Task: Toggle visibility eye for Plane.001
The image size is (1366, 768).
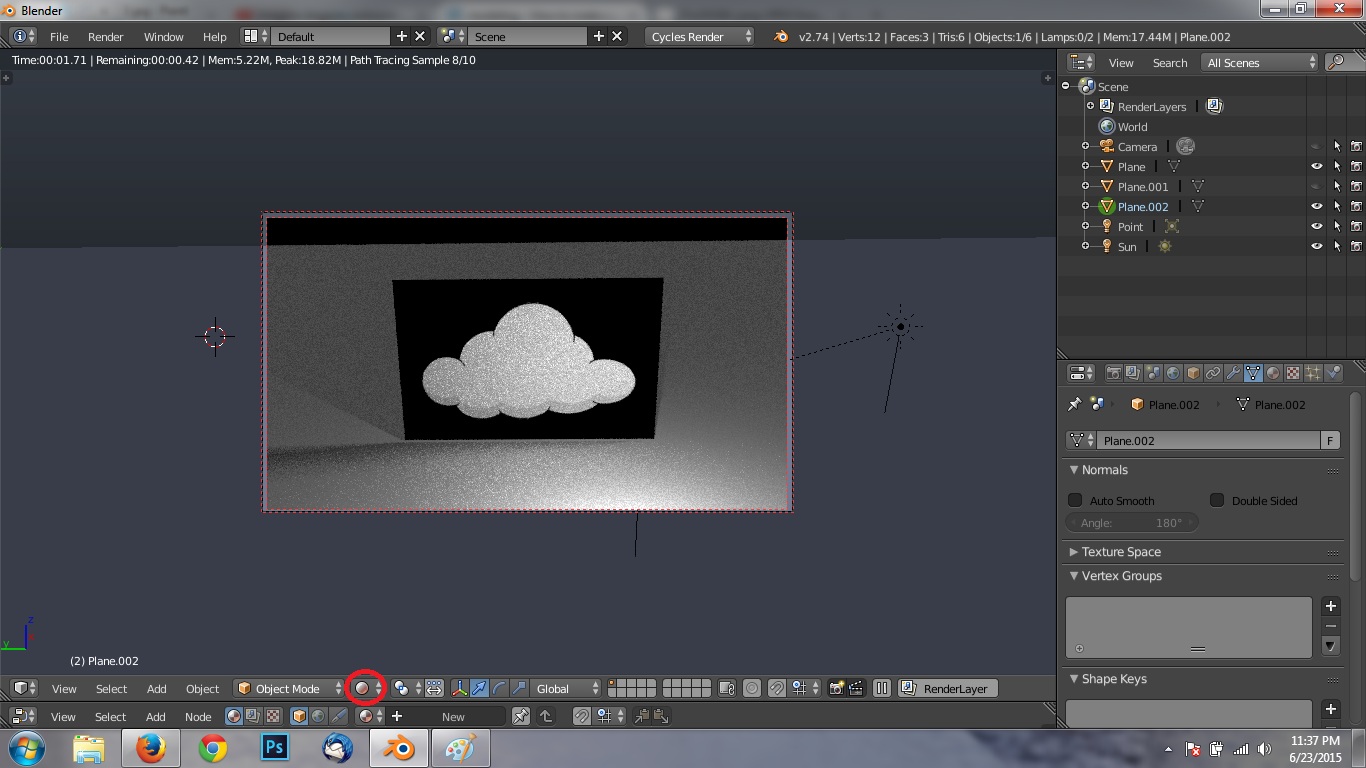Action: (1317, 186)
